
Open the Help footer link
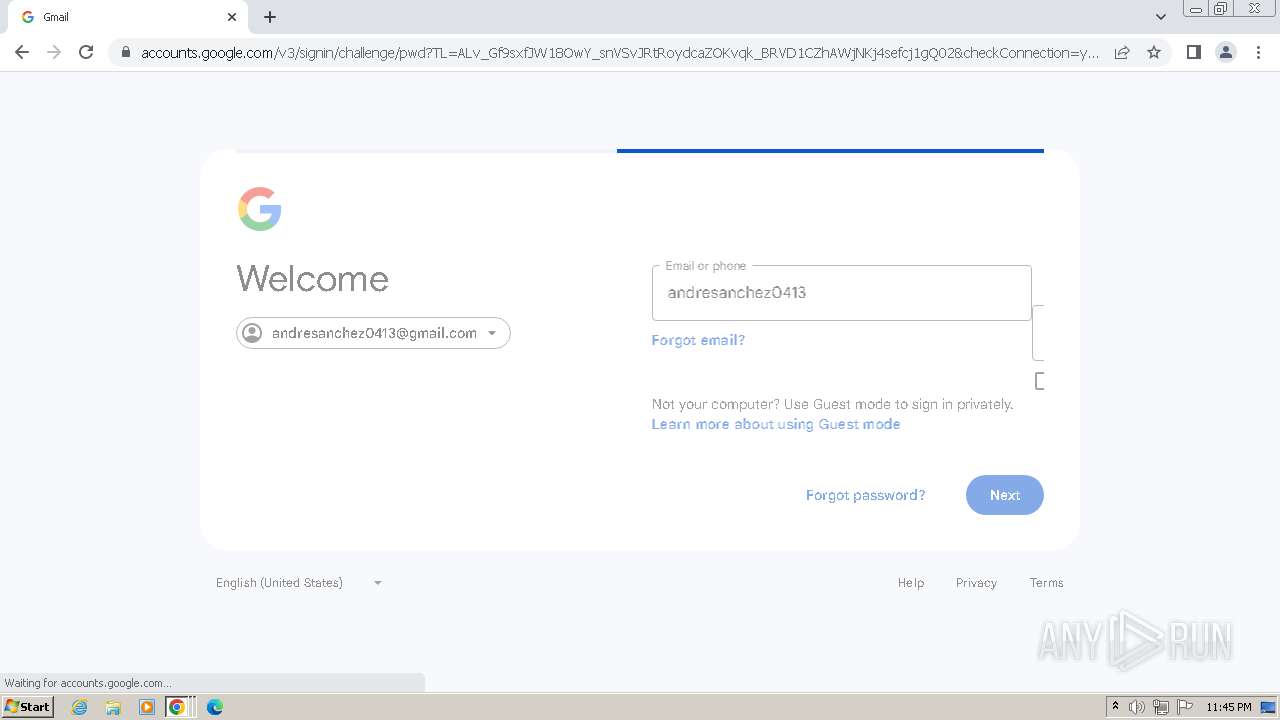click(x=911, y=583)
